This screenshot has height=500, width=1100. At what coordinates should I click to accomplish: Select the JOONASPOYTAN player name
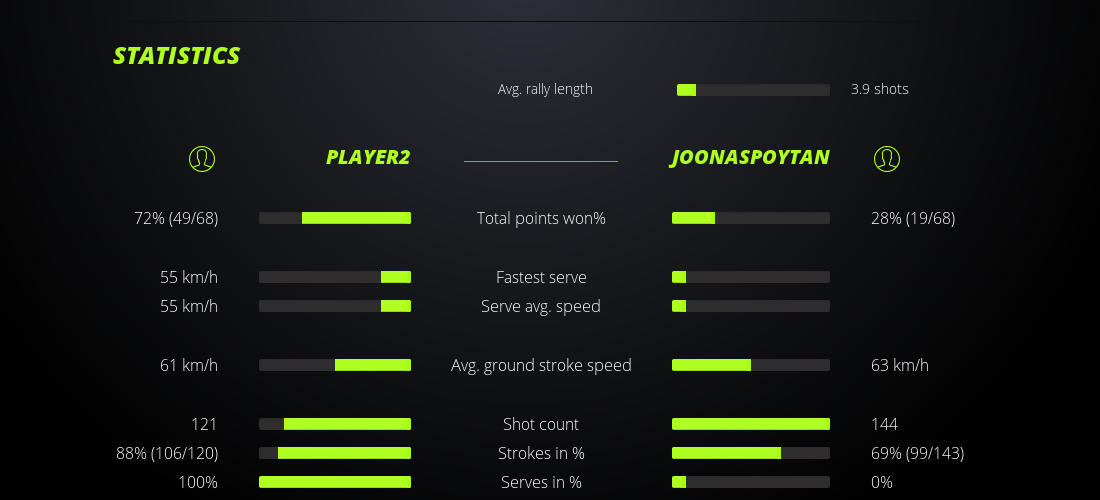pyautogui.click(x=750, y=158)
